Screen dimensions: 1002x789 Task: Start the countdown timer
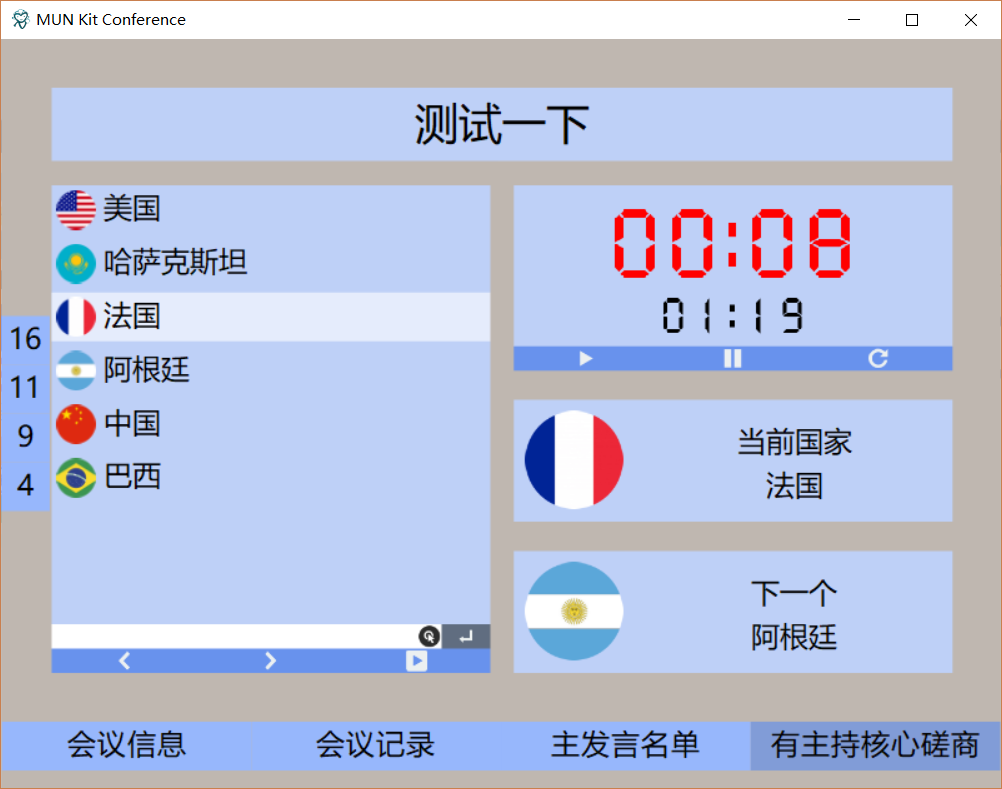(x=585, y=357)
